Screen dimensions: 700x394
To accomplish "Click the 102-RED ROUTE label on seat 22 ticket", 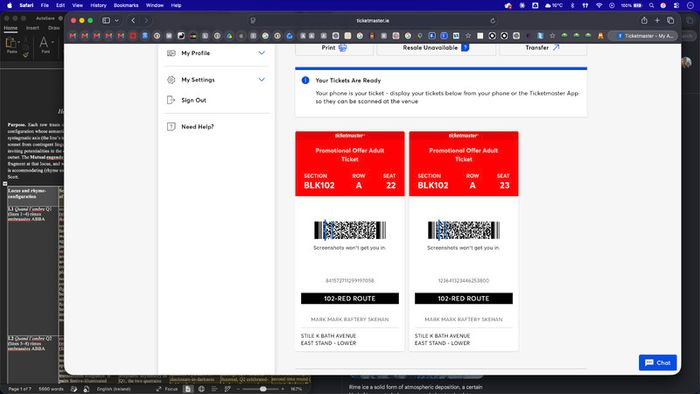I will coord(350,299).
